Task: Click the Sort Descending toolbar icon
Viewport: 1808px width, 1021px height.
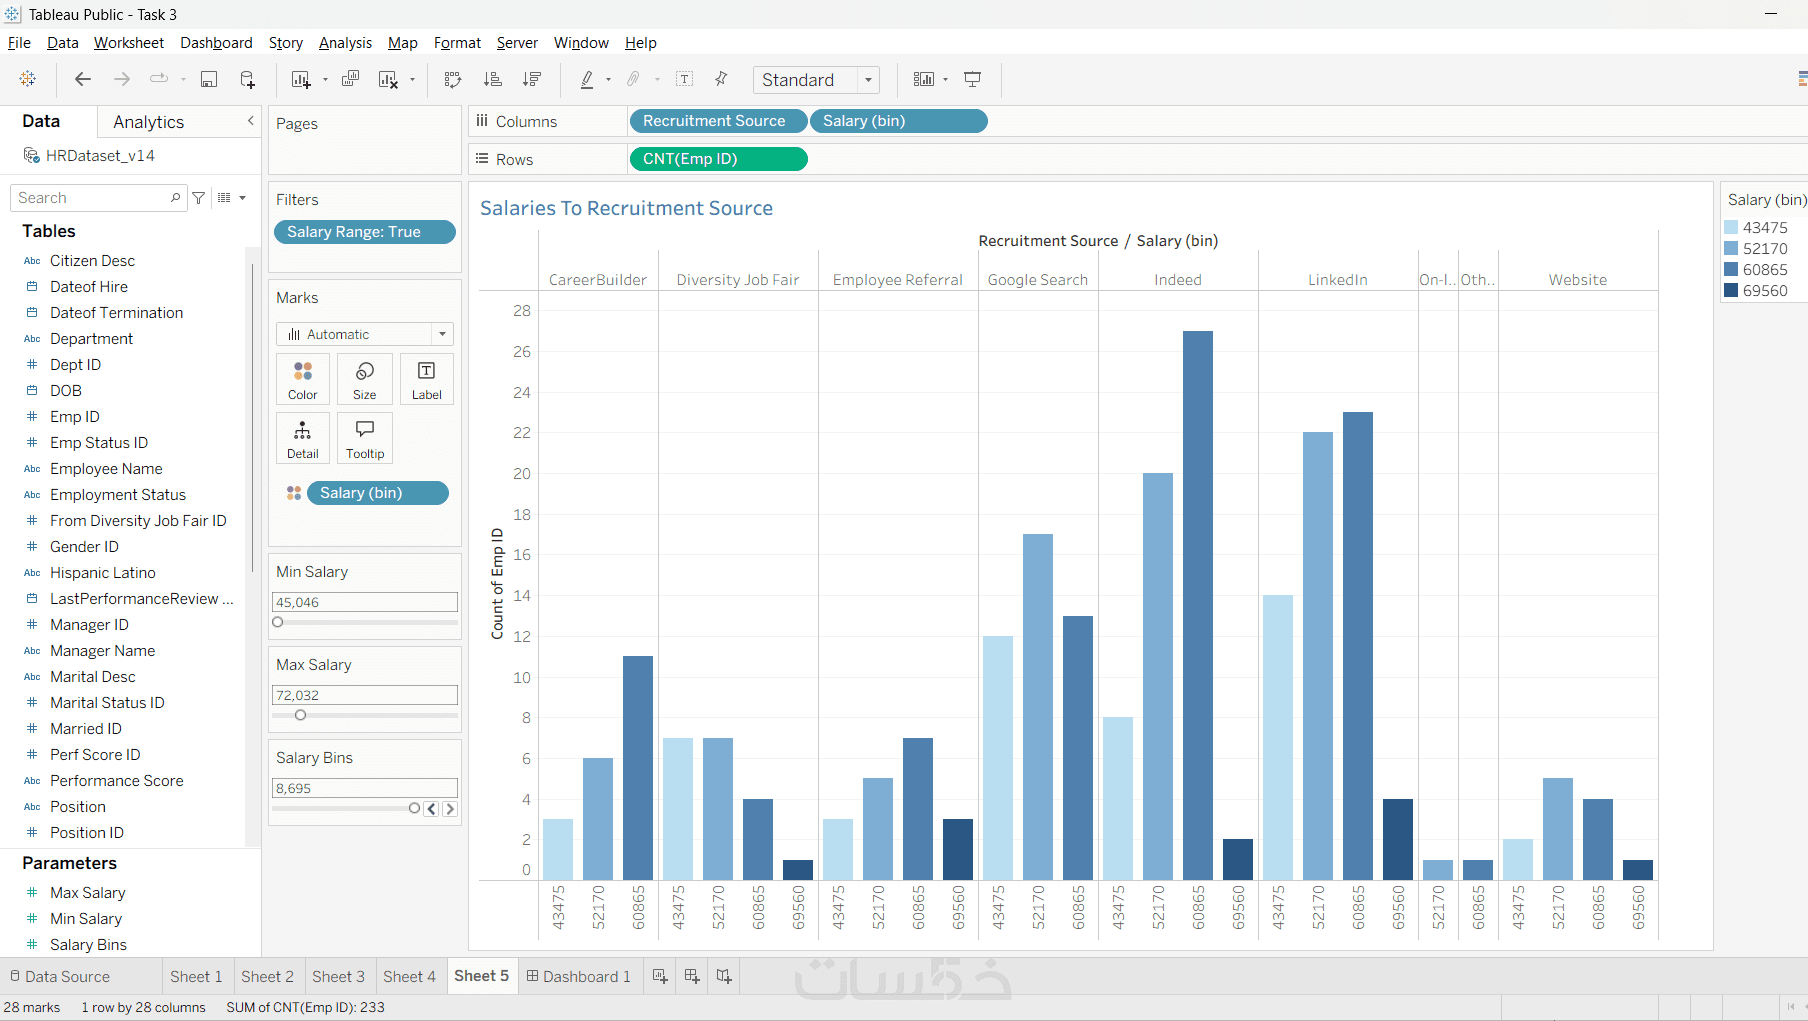Action: 532,80
